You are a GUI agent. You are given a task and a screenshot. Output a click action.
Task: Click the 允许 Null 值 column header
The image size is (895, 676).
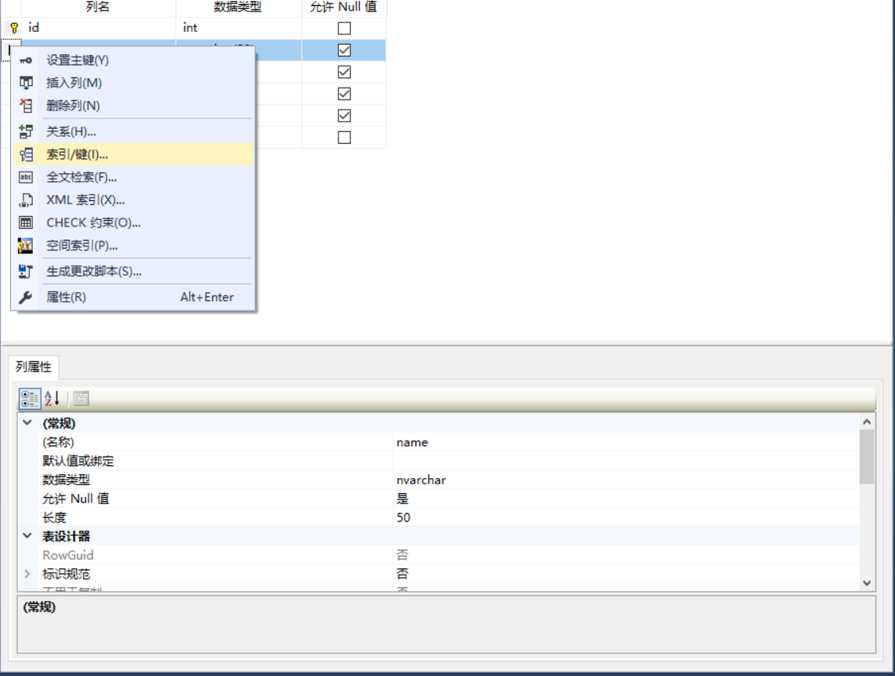(x=344, y=7)
